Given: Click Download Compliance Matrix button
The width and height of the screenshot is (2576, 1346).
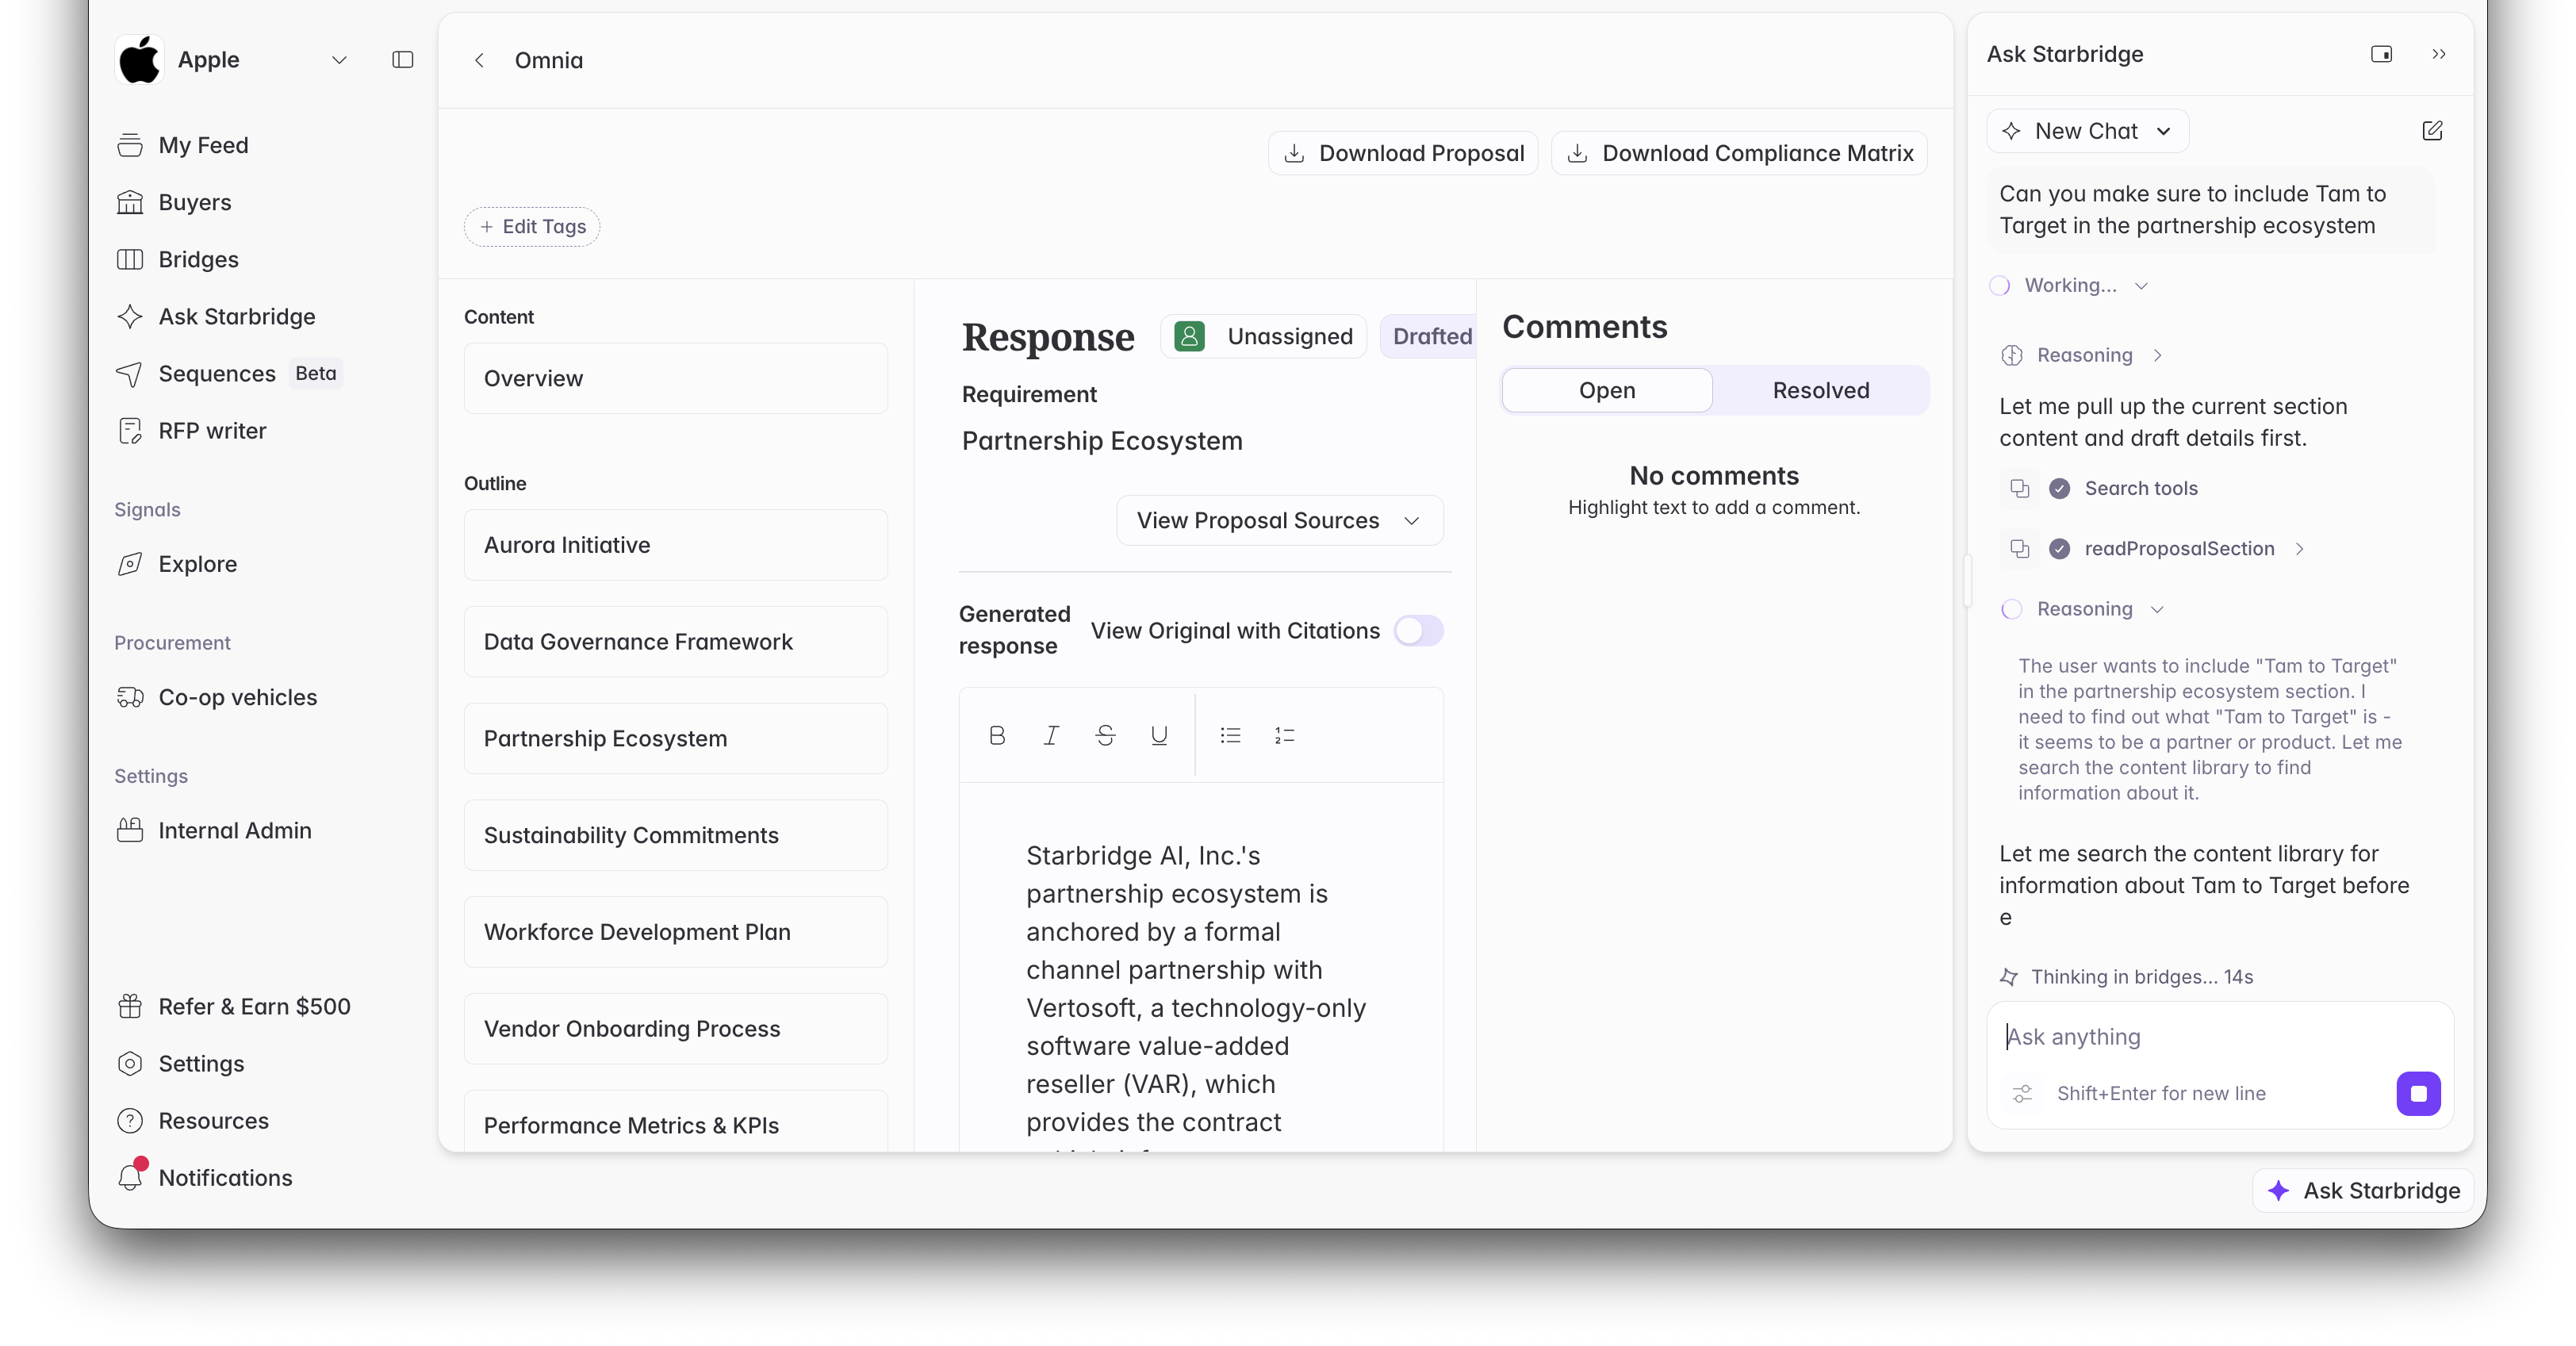Looking at the screenshot, I should 1739,153.
